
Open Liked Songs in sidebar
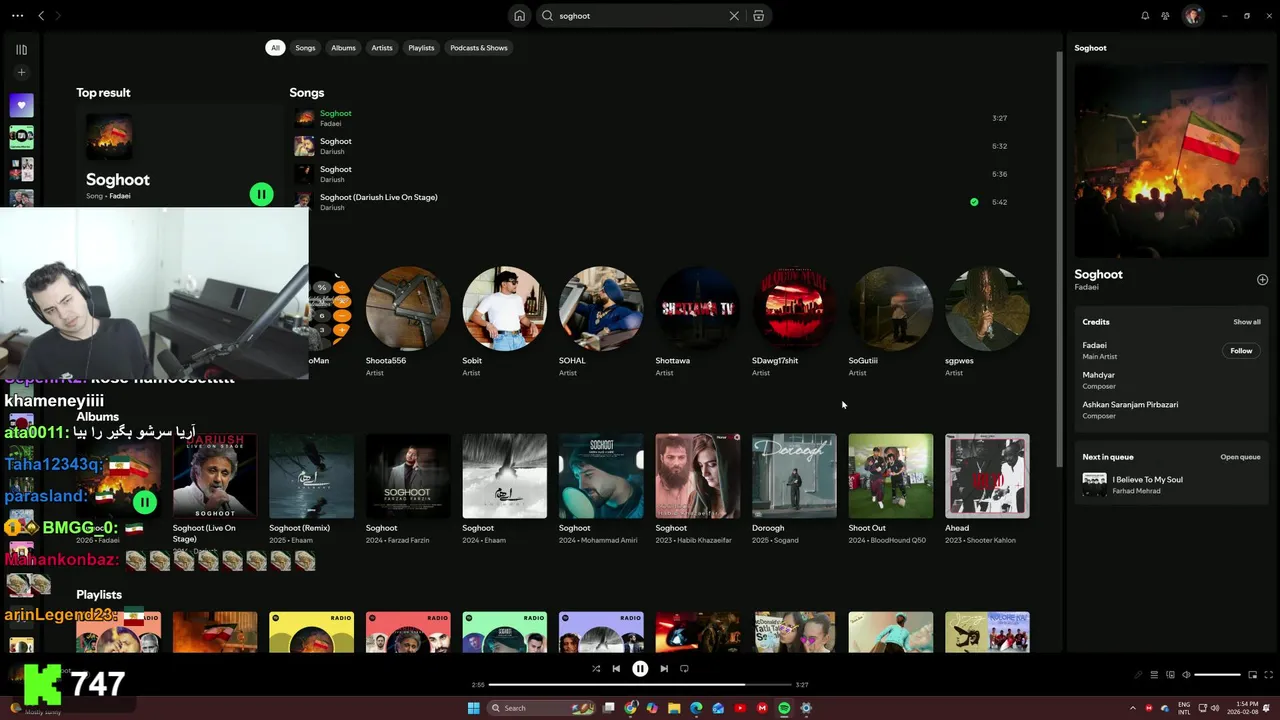pyautogui.click(x=21, y=105)
